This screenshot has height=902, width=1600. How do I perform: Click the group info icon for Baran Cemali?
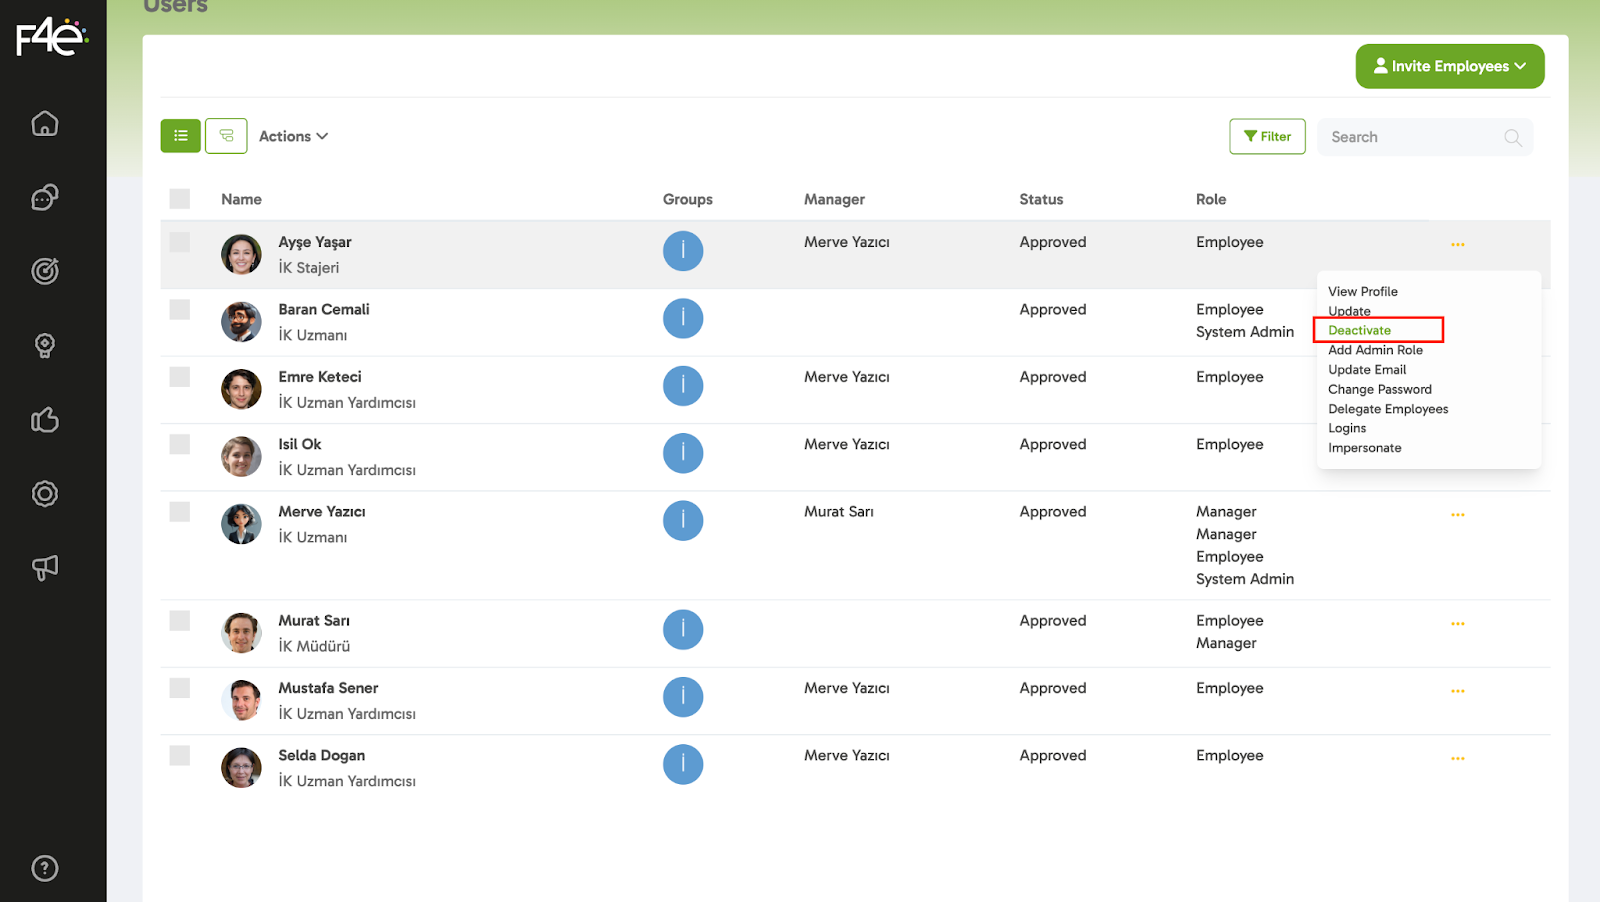683,319
